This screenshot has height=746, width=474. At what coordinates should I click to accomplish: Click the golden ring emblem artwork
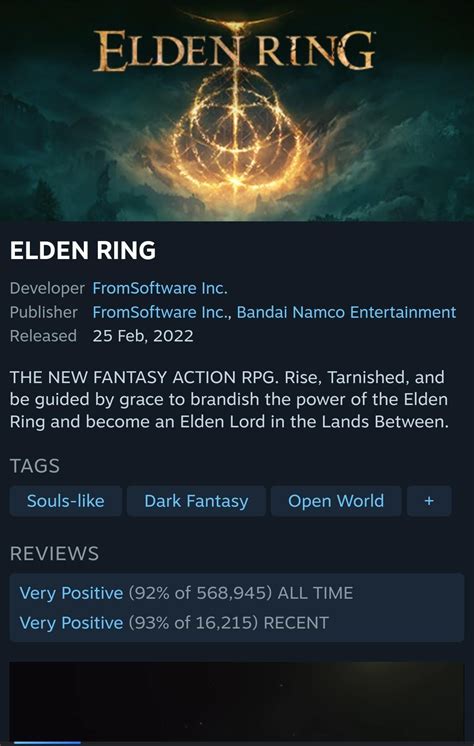(x=237, y=131)
